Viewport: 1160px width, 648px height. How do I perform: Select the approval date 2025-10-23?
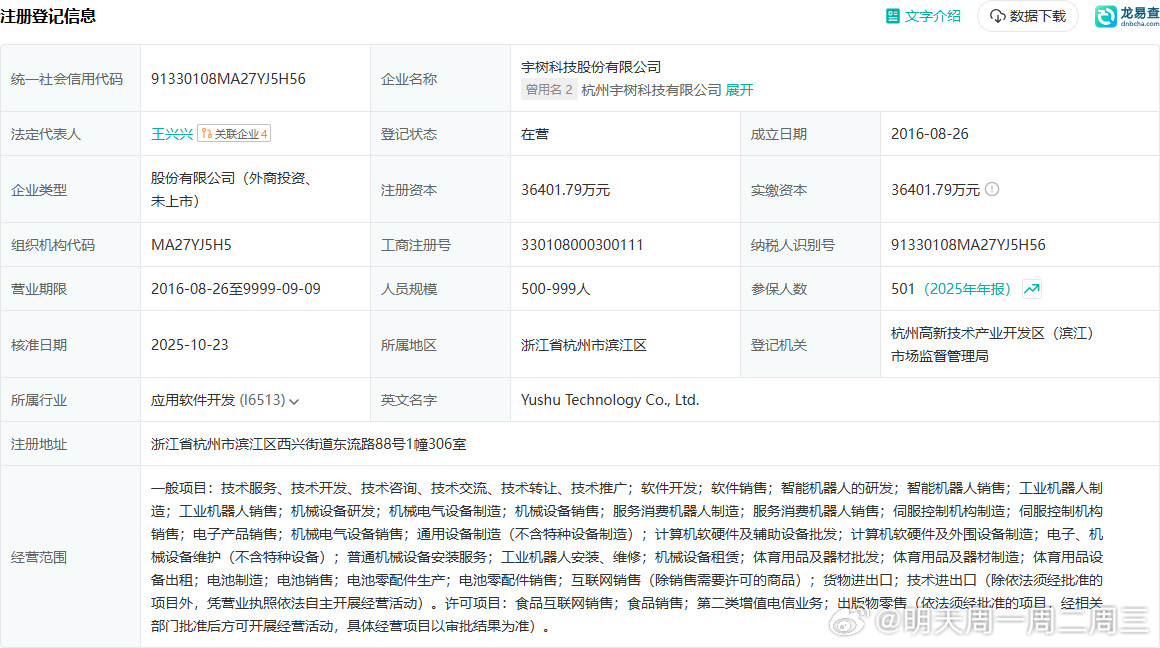[x=189, y=345]
